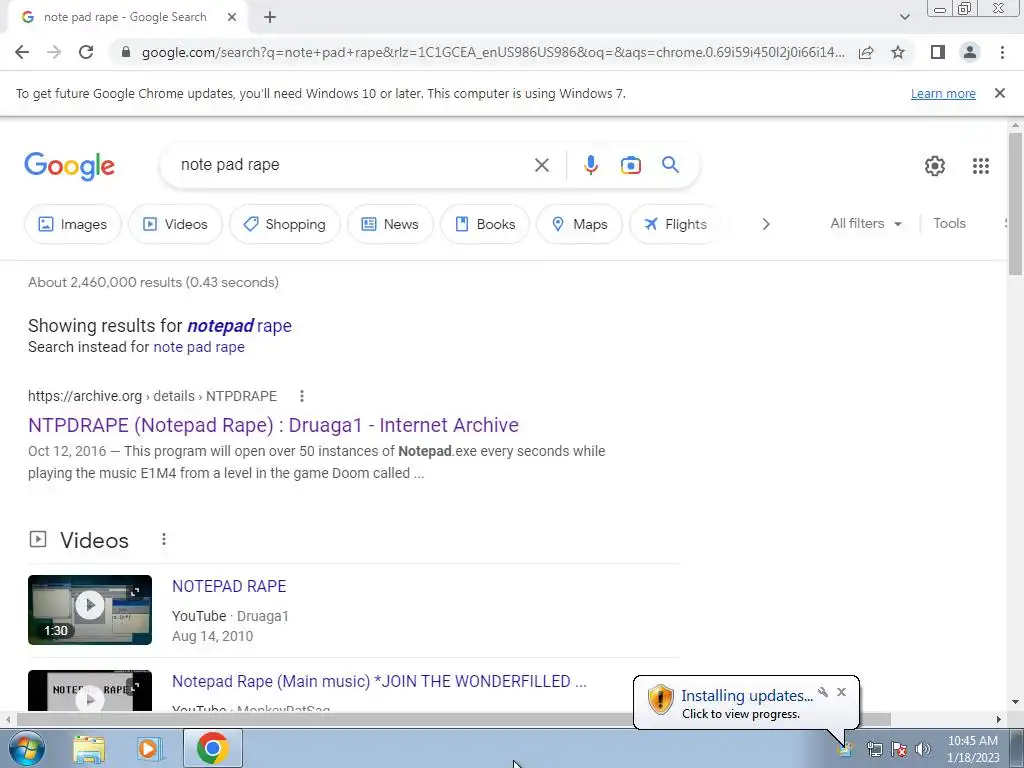This screenshot has height=768, width=1024.
Task: Switch to the Images filter tab
Action: pyautogui.click(x=72, y=224)
